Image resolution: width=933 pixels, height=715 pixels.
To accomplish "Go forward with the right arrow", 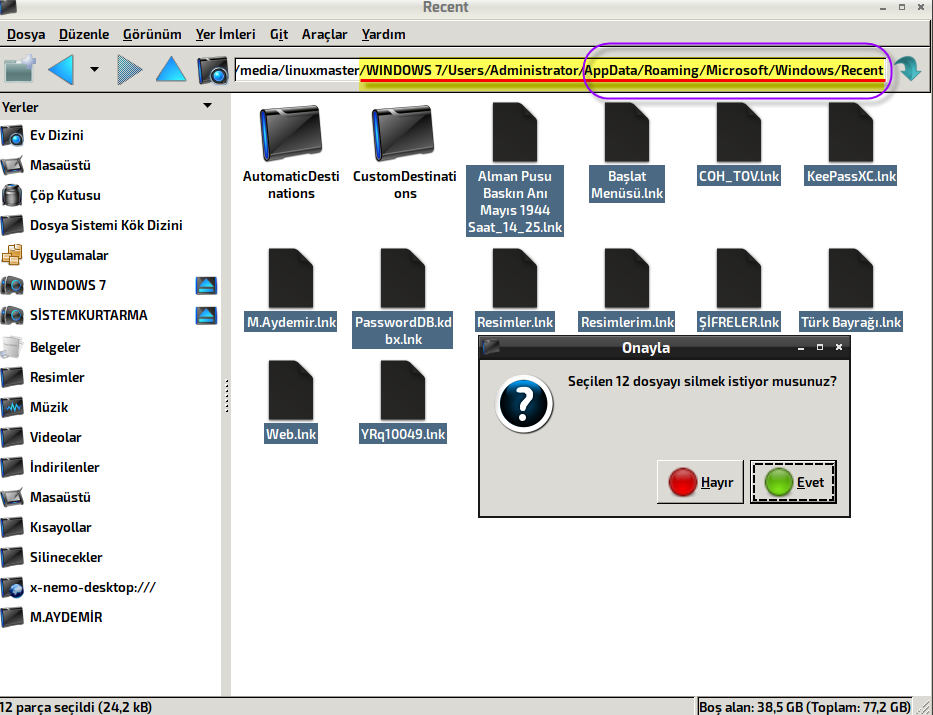I will [130, 70].
